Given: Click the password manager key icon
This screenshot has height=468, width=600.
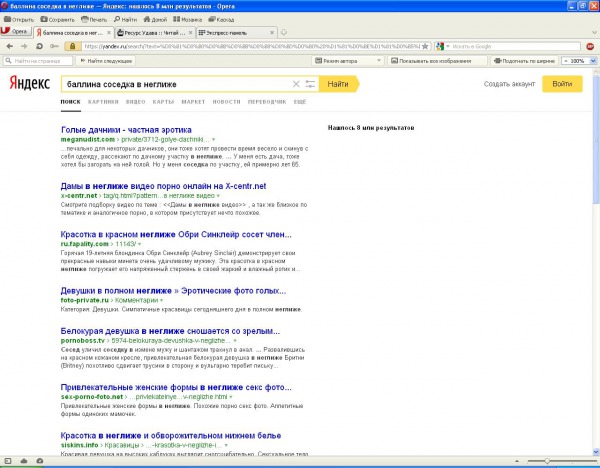Looking at the screenshot, I should click(54, 46).
